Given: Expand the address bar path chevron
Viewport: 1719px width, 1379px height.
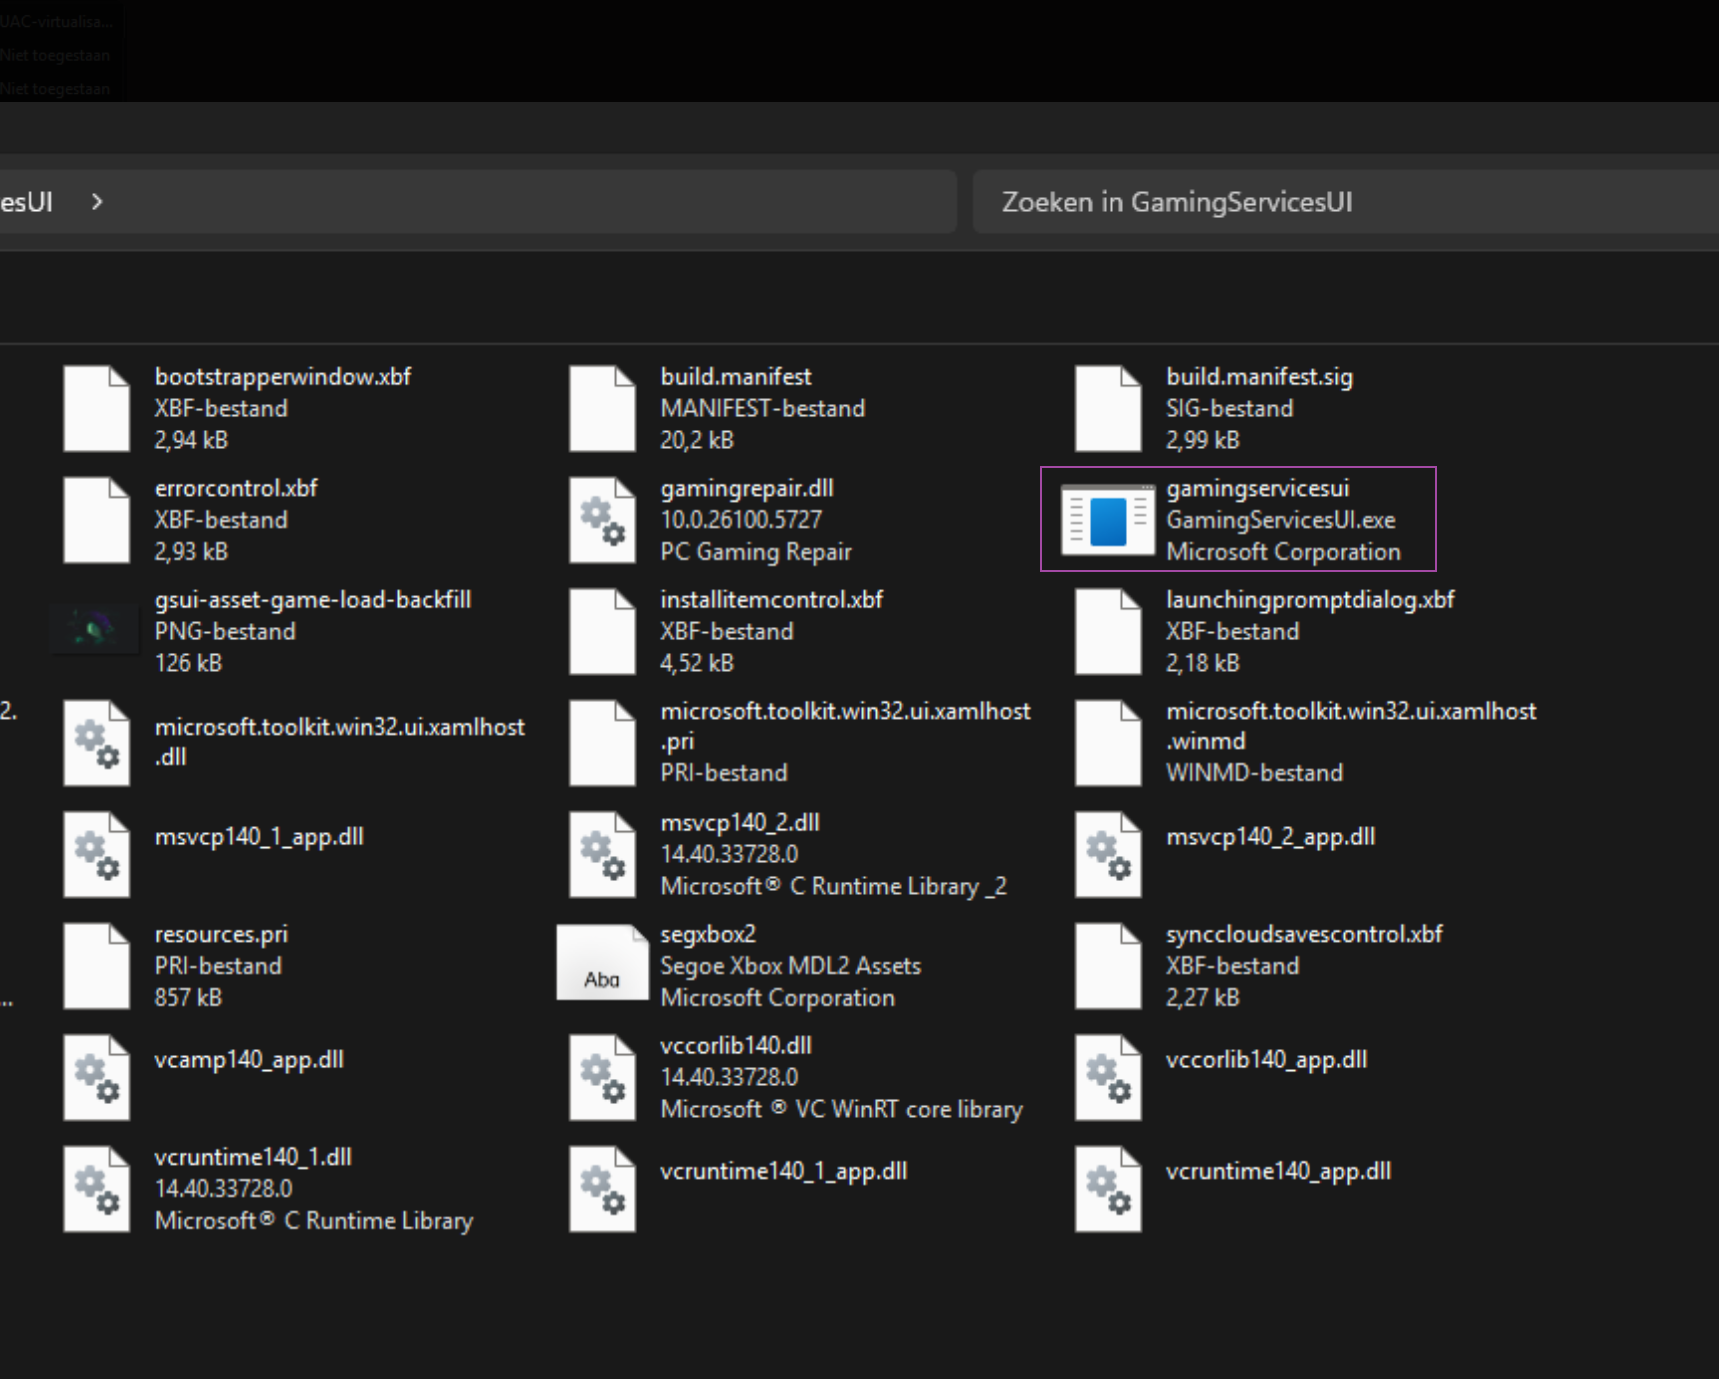Looking at the screenshot, I should (97, 202).
